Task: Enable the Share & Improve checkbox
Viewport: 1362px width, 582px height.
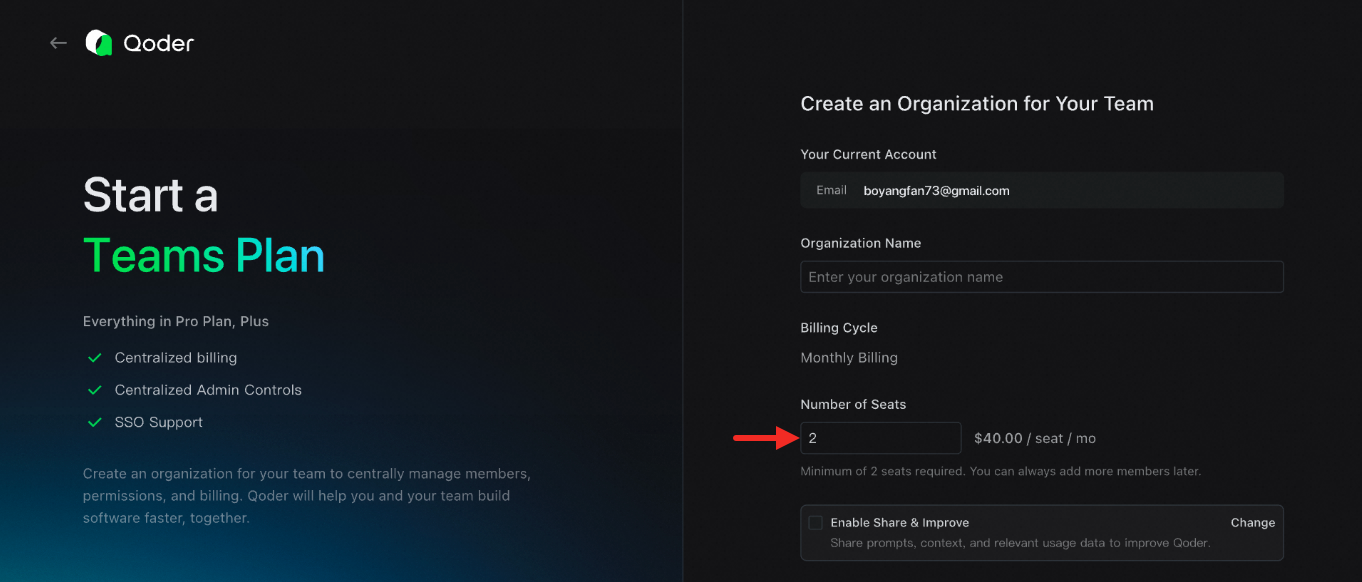Action: [816, 523]
